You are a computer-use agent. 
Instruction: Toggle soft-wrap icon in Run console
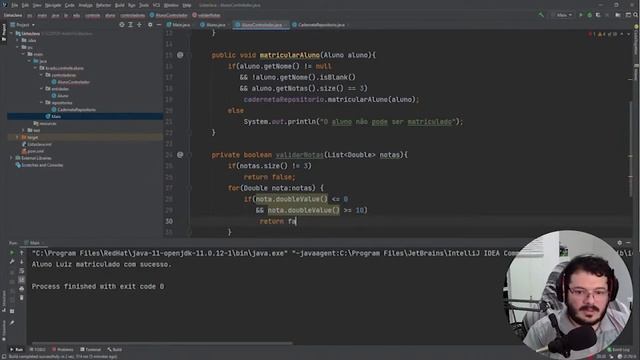(x=22, y=271)
